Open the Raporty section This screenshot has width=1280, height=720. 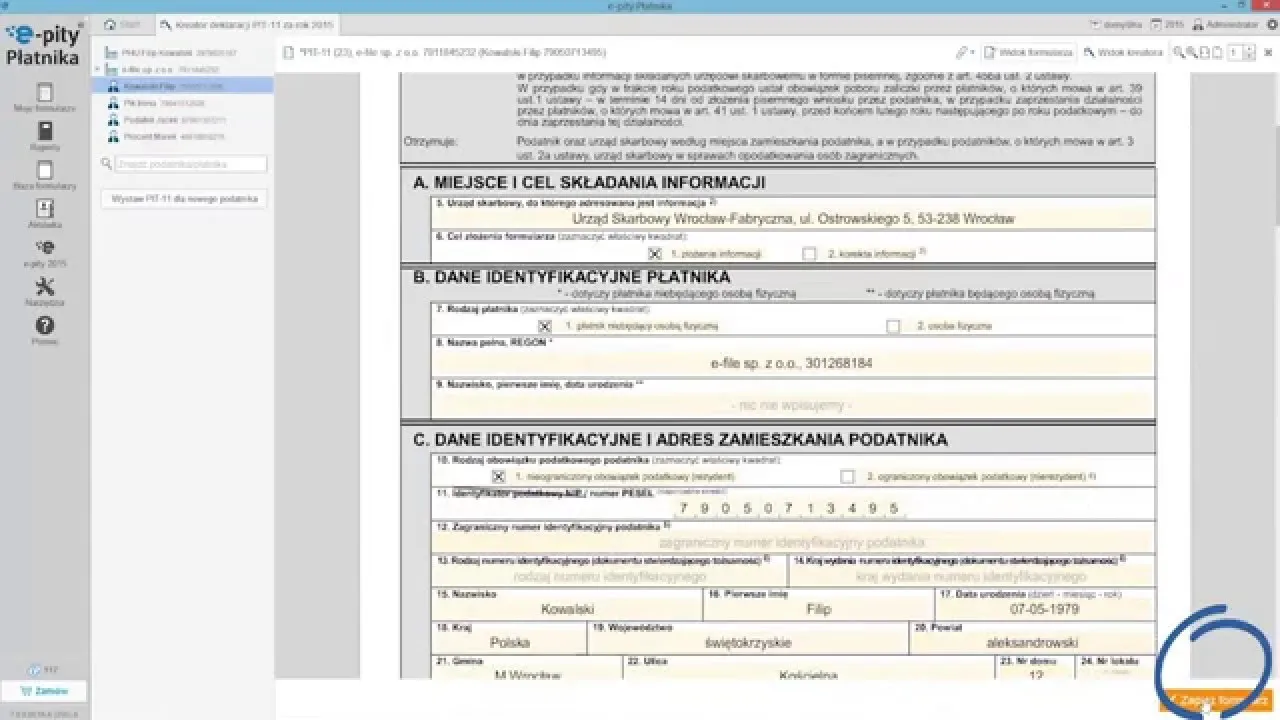[45, 136]
